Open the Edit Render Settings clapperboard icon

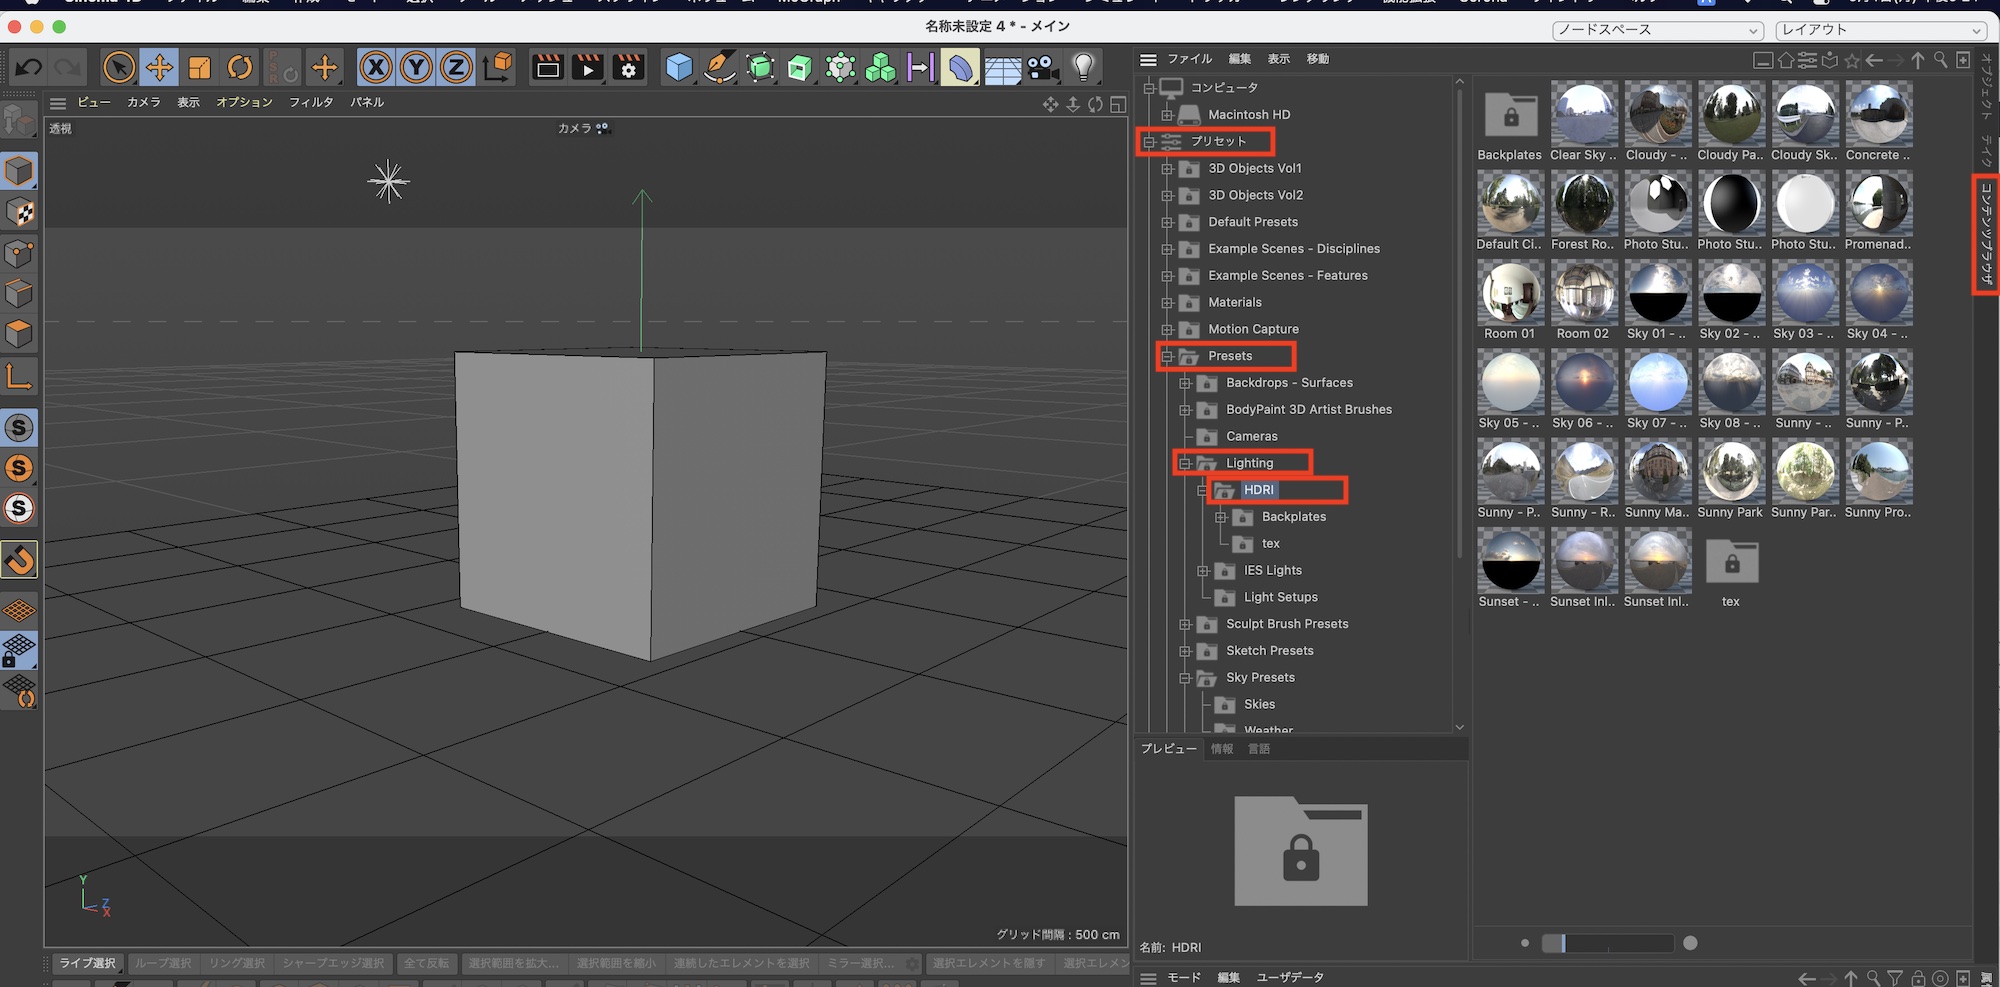tap(628, 68)
